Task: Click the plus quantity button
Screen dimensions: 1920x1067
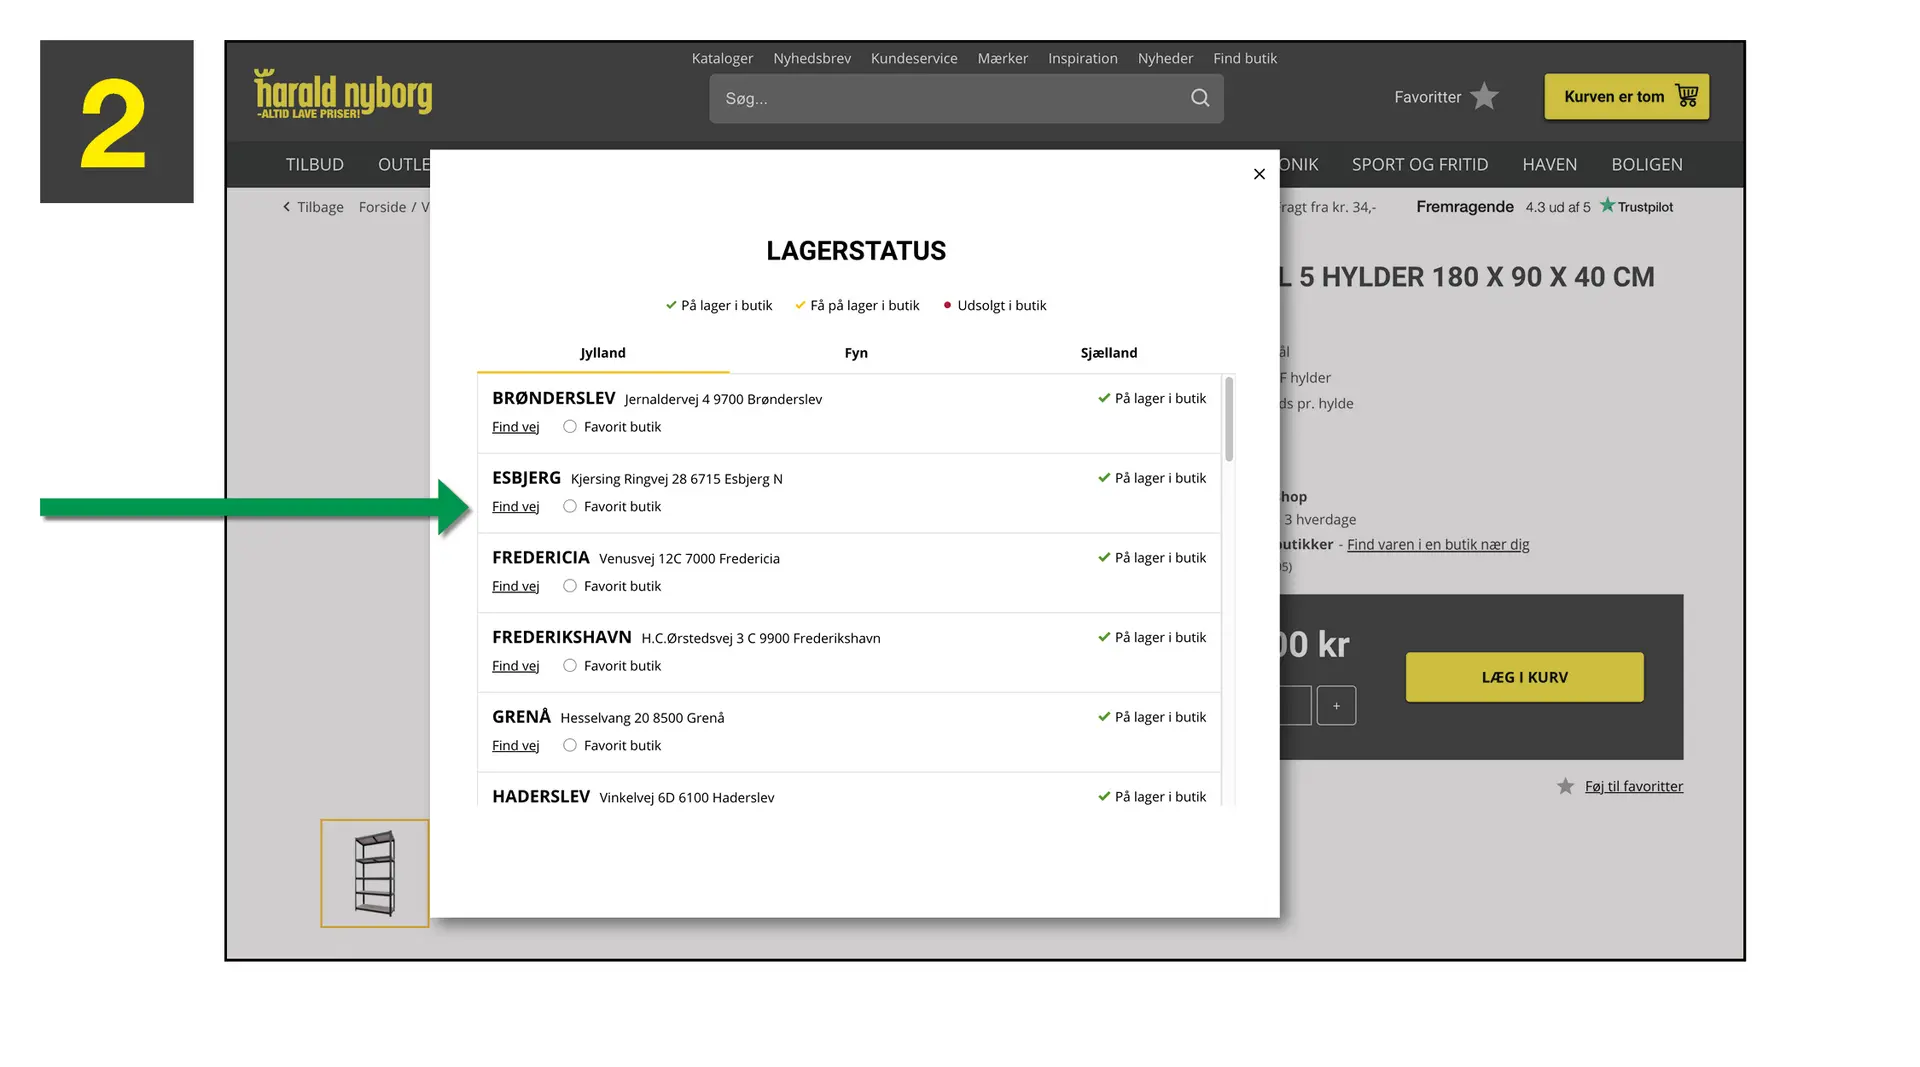Action: pos(1336,706)
